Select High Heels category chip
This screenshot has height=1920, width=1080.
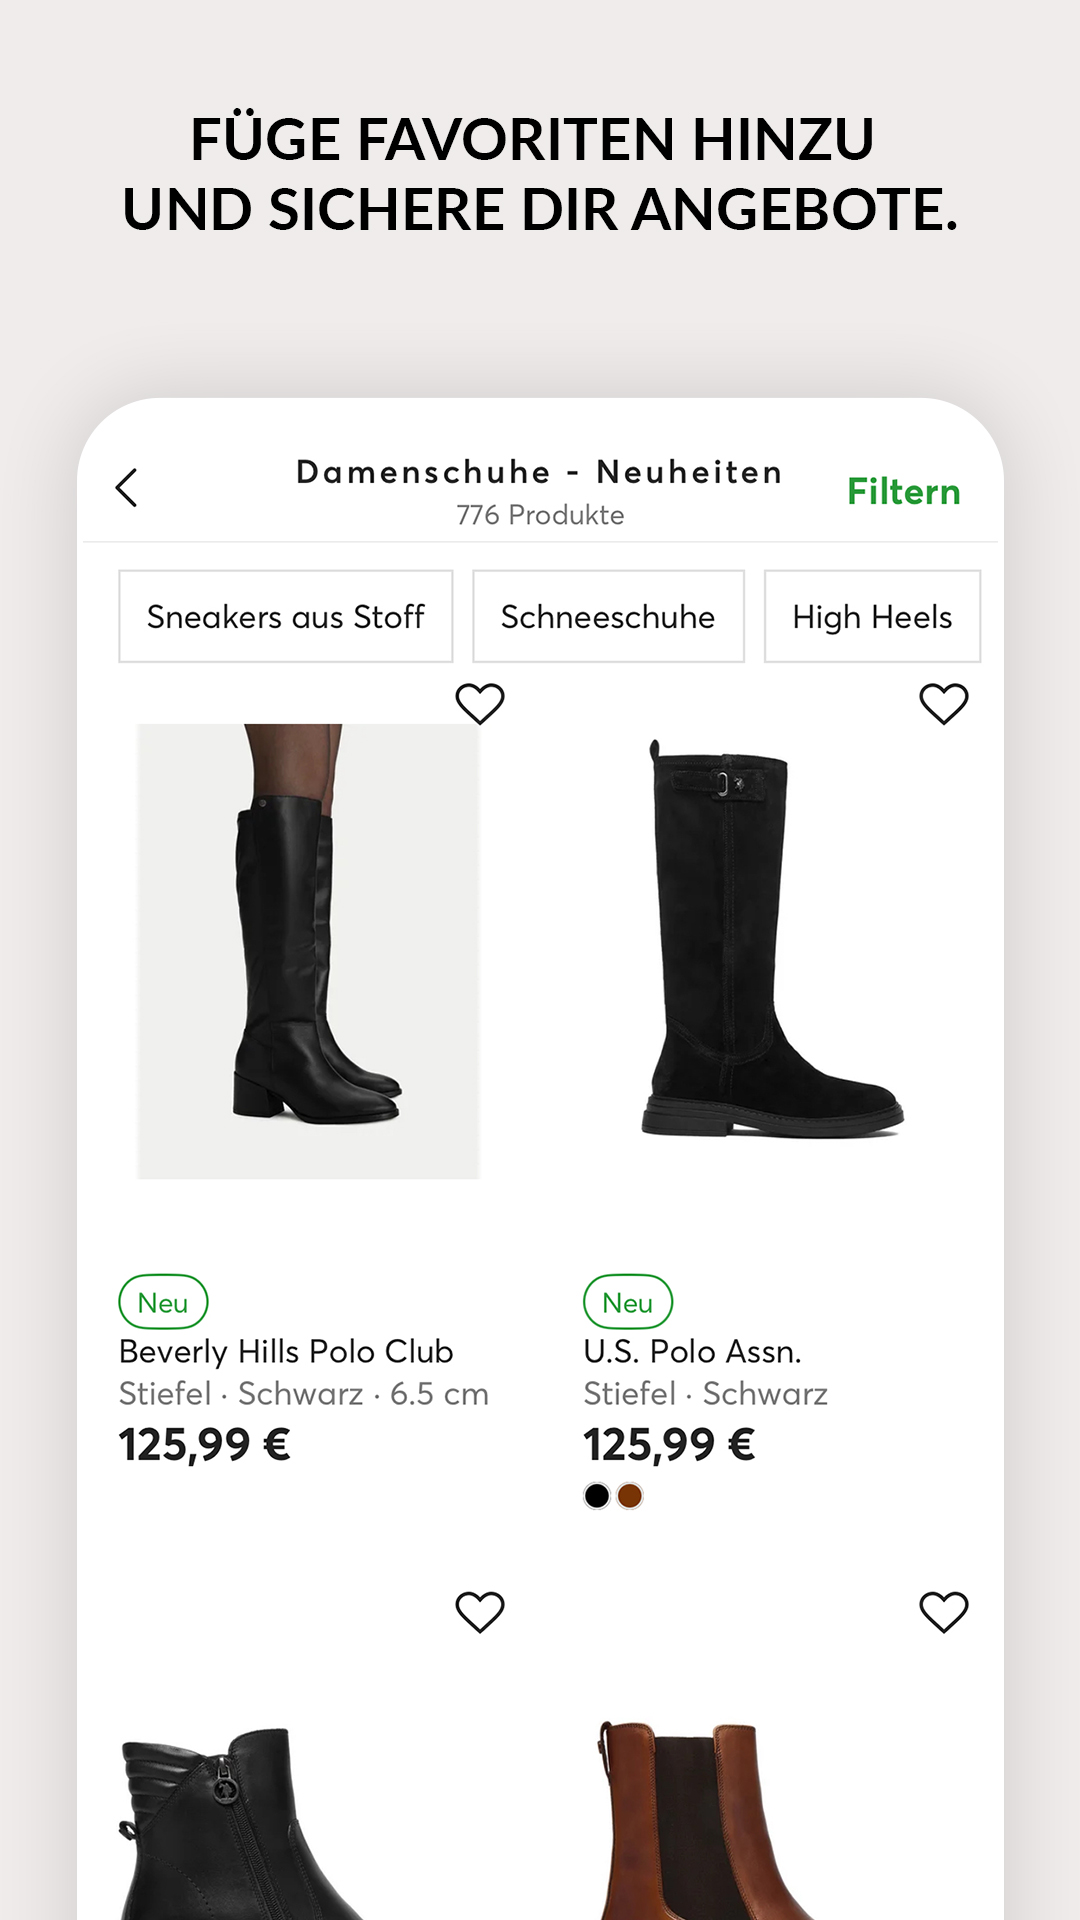pyautogui.click(x=872, y=616)
